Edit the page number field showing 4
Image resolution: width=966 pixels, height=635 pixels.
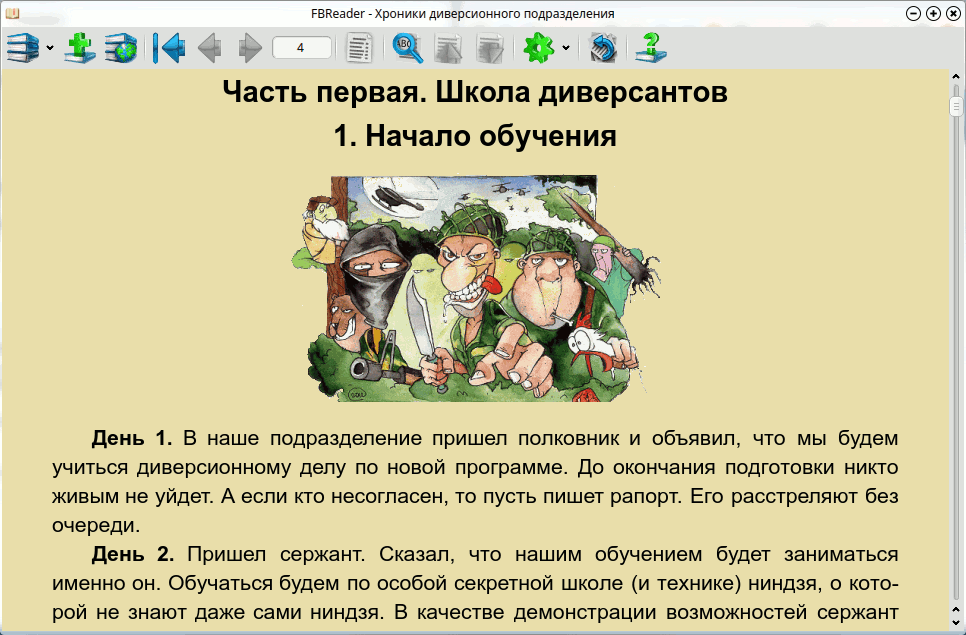(x=301, y=47)
